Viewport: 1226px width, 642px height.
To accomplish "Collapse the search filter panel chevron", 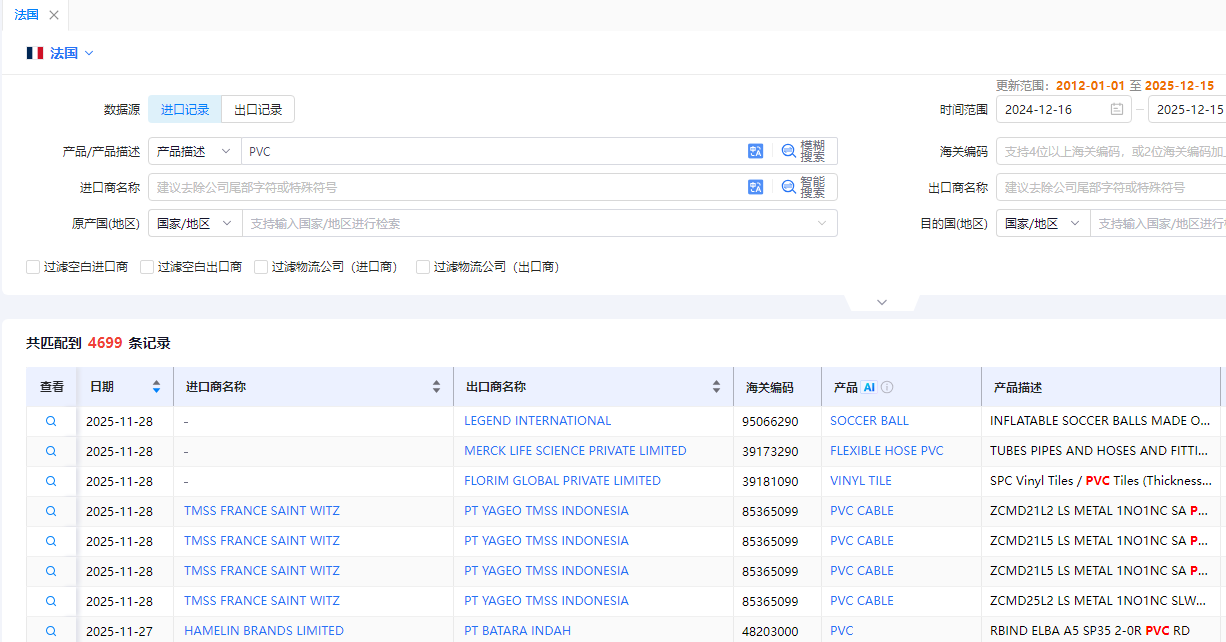I will click(881, 302).
